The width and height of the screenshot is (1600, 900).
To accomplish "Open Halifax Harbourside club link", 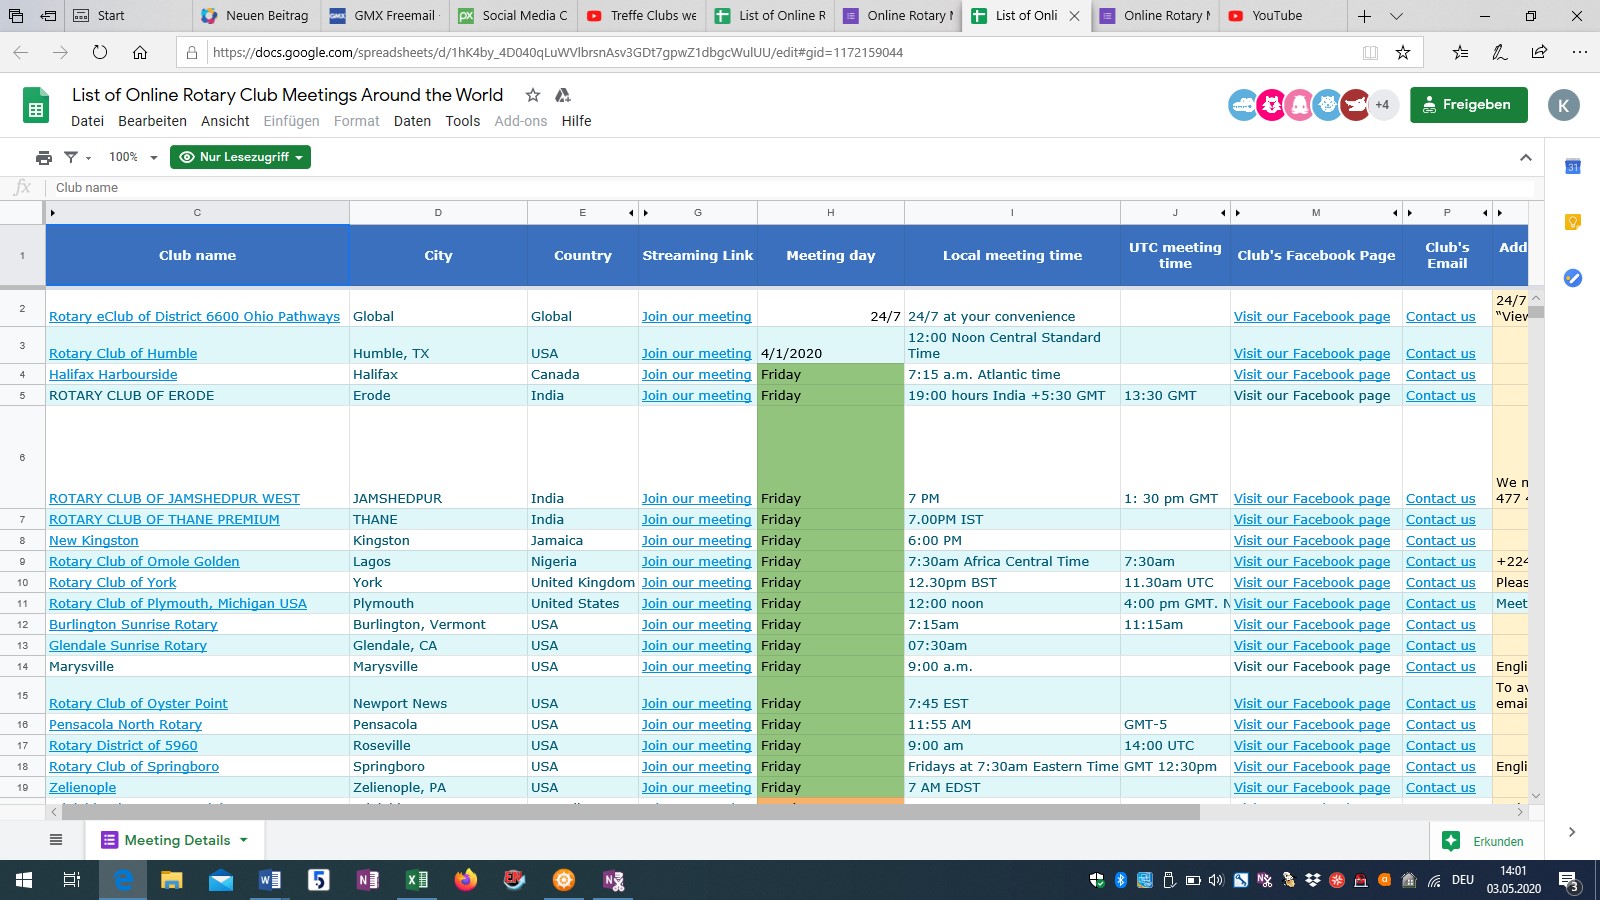I will pyautogui.click(x=113, y=374).
